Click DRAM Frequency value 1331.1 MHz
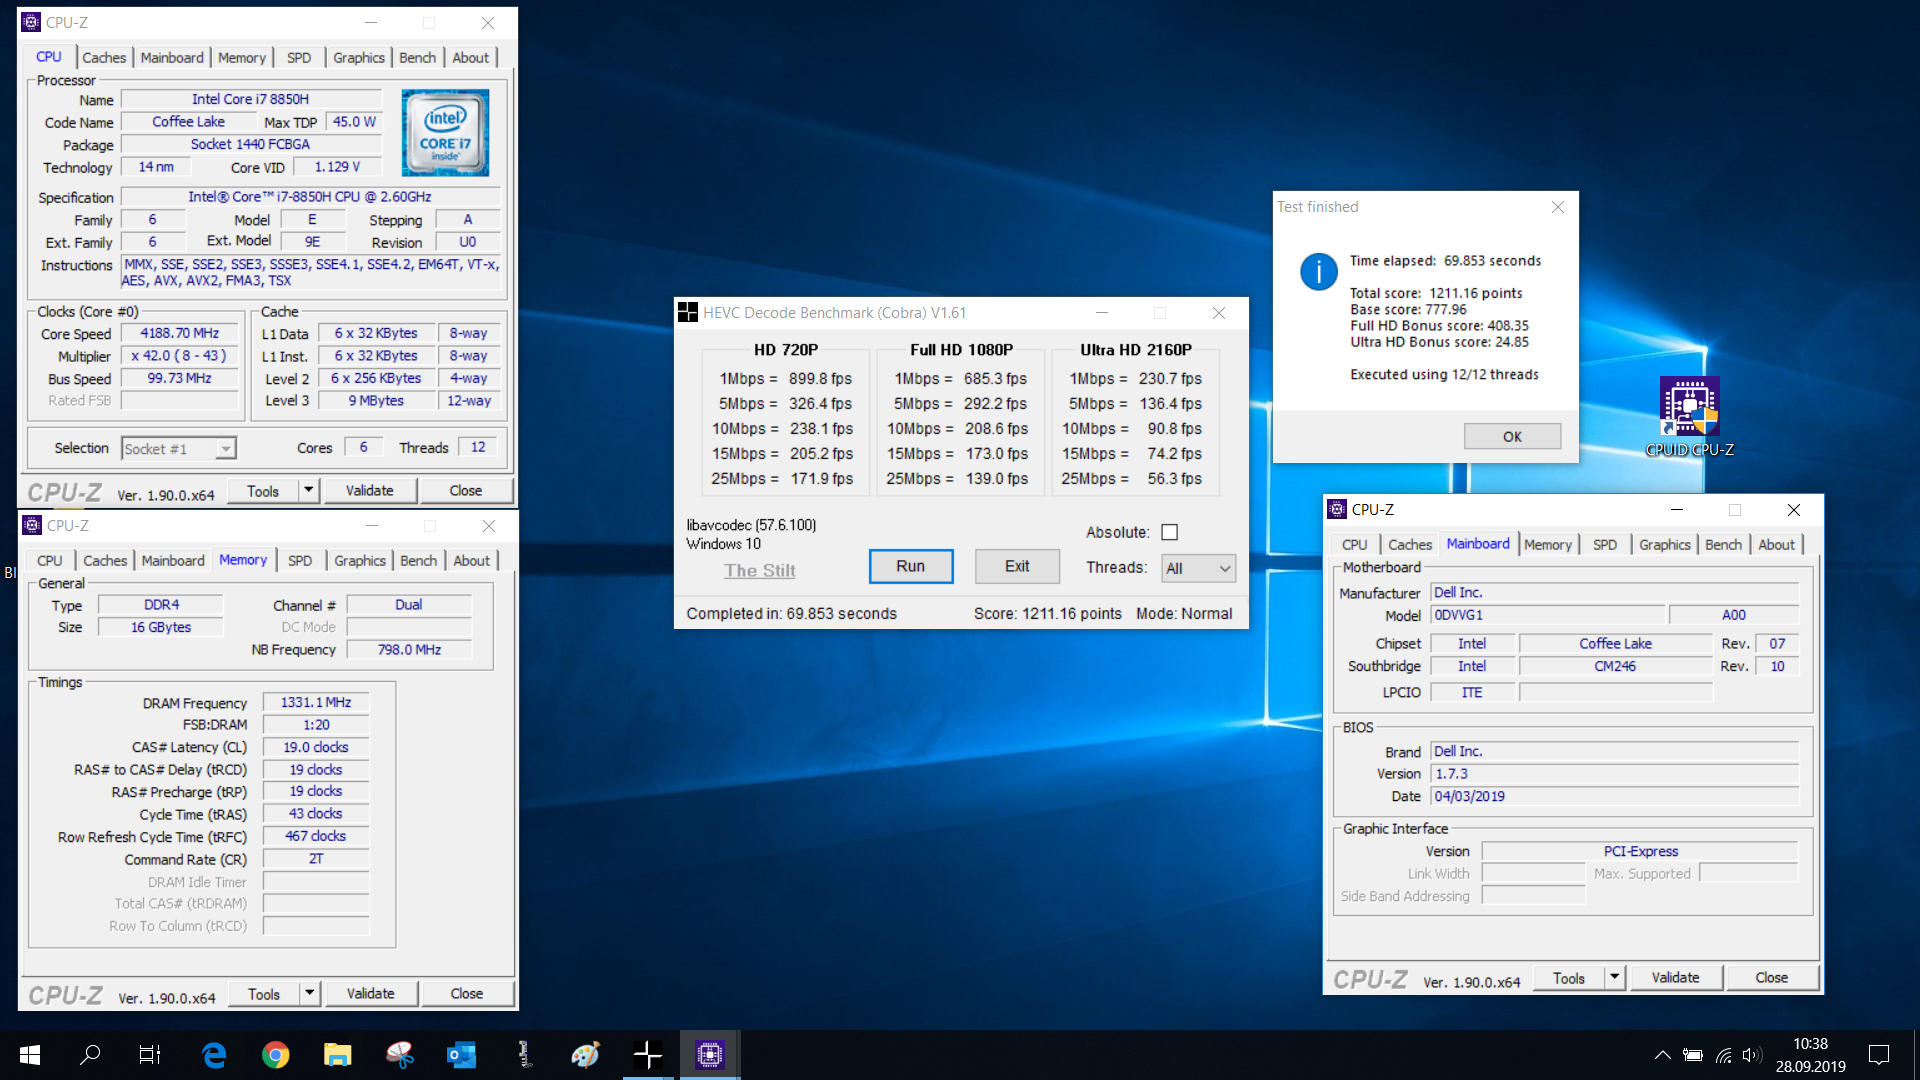The image size is (1920, 1080). [x=316, y=702]
